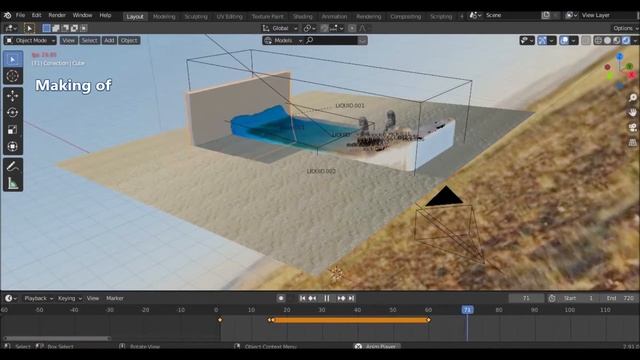
Task: Pause the animation playback
Action: (327, 298)
